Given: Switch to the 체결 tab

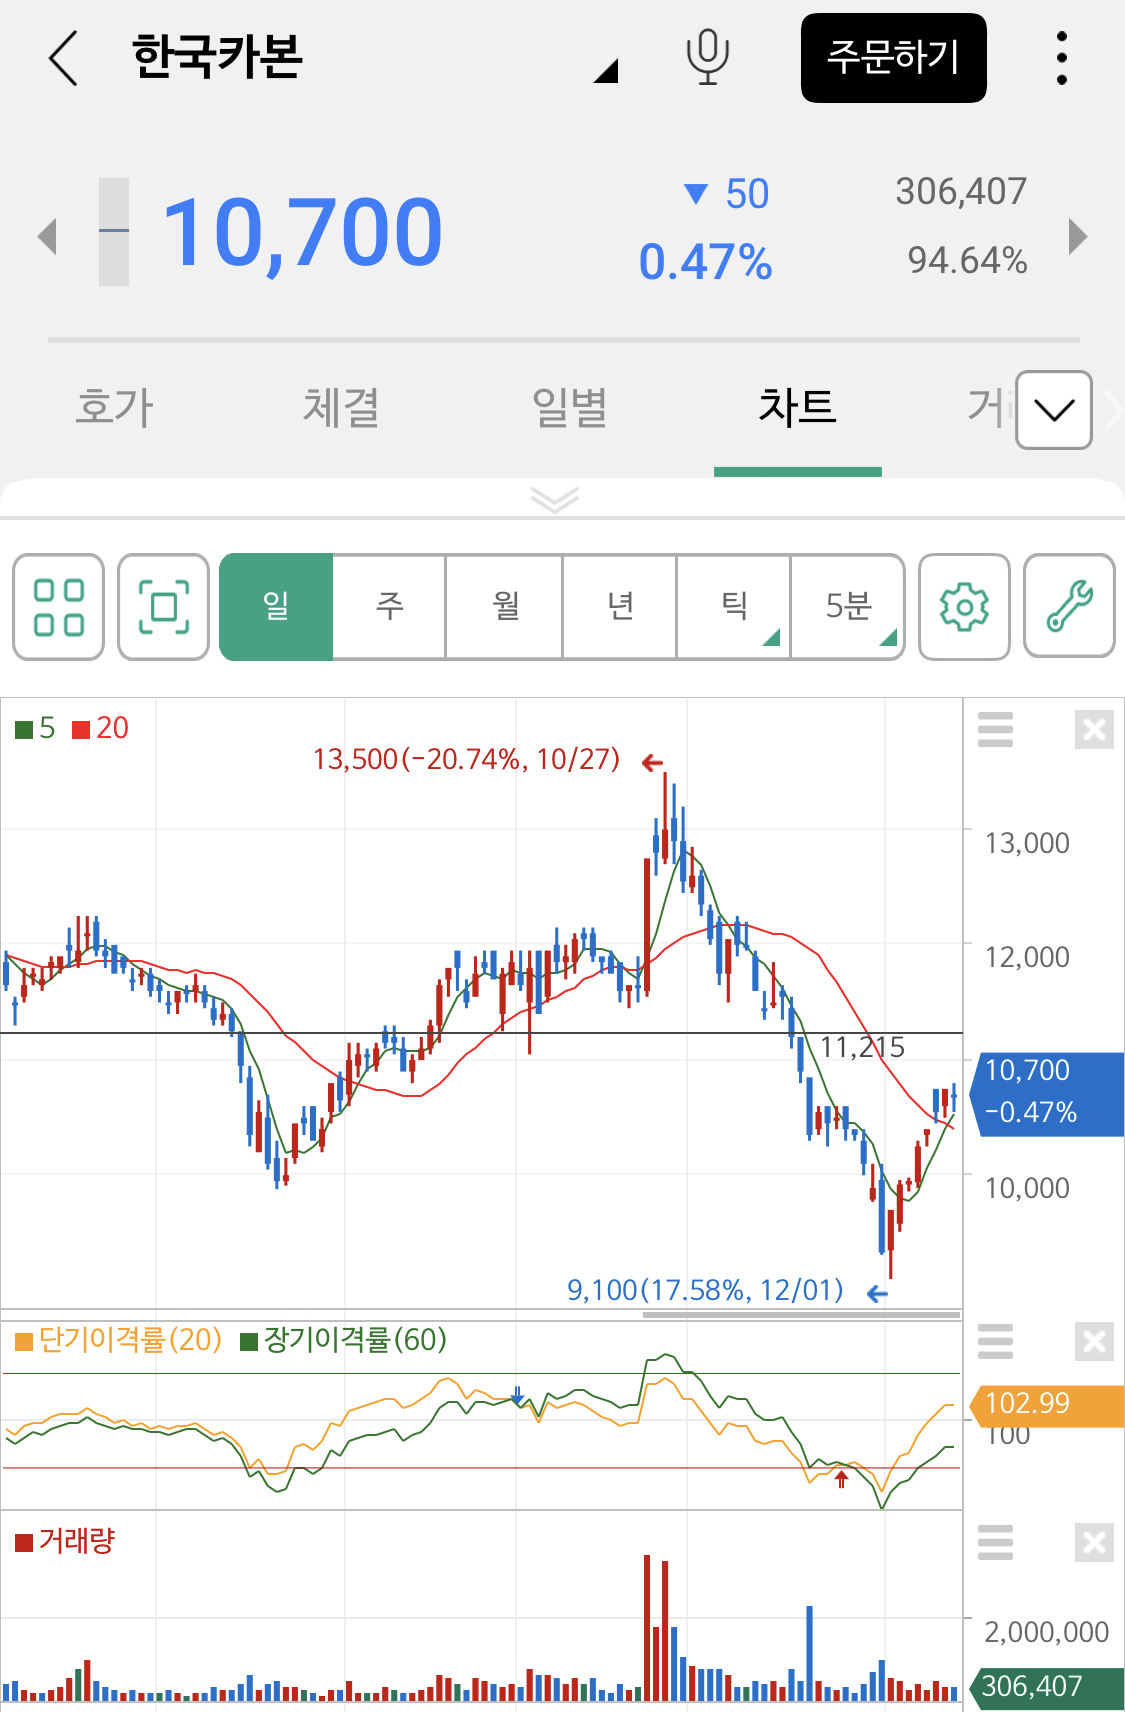Looking at the screenshot, I should point(342,408).
